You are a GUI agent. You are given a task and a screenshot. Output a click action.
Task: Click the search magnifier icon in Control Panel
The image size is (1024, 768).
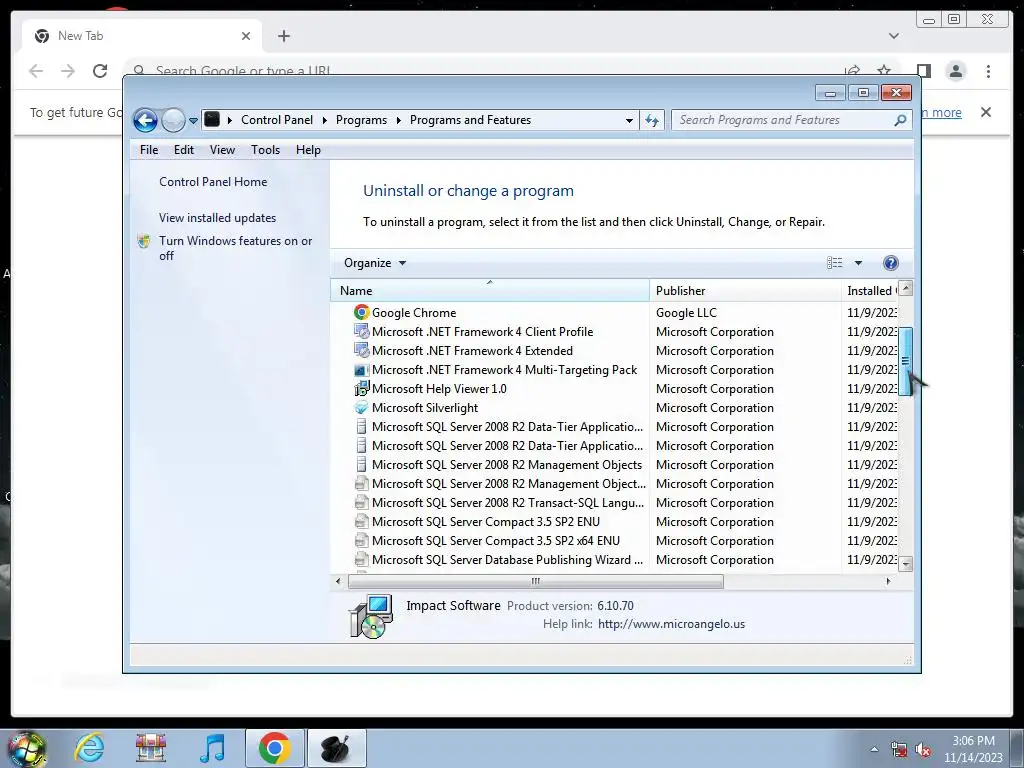tap(900, 120)
